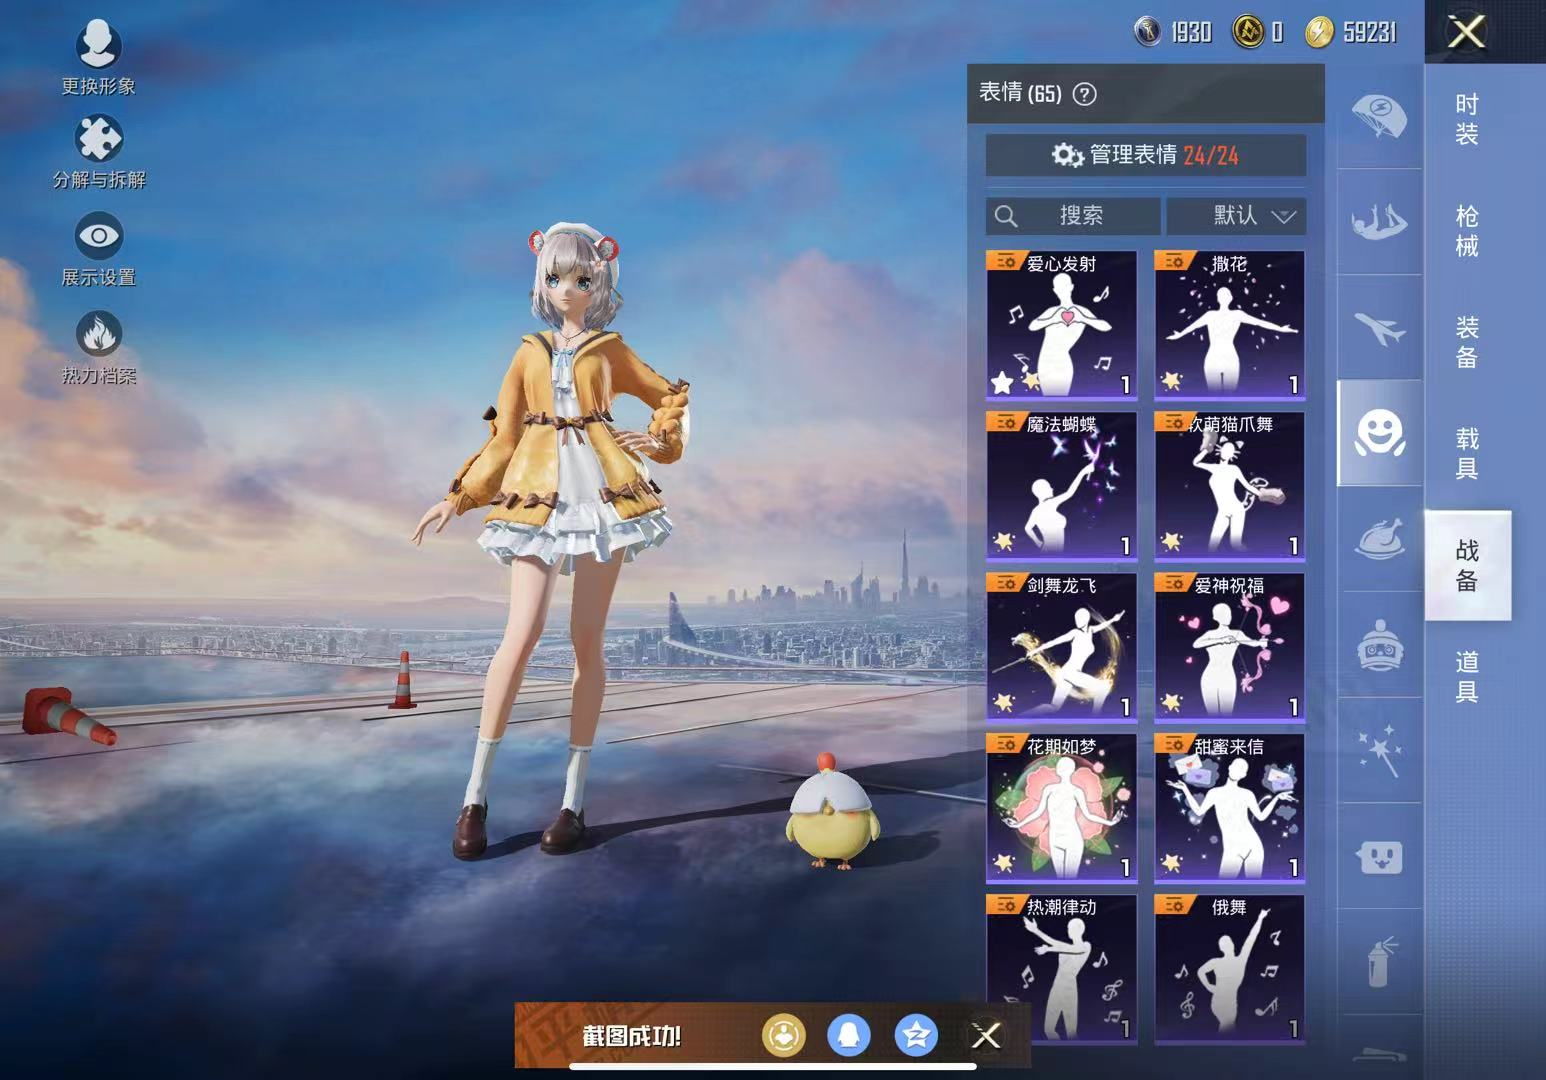Select the 甜蜜来信 emote card
Viewport: 1546px width, 1080px height.
click(1229, 807)
